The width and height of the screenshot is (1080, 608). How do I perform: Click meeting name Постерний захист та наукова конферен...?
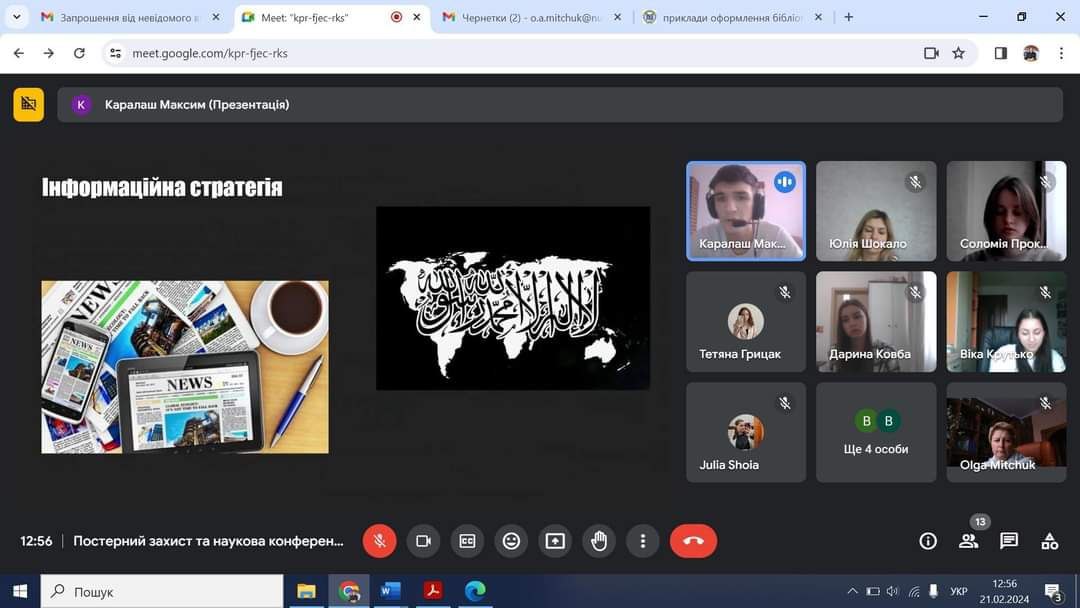[x=208, y=541]
